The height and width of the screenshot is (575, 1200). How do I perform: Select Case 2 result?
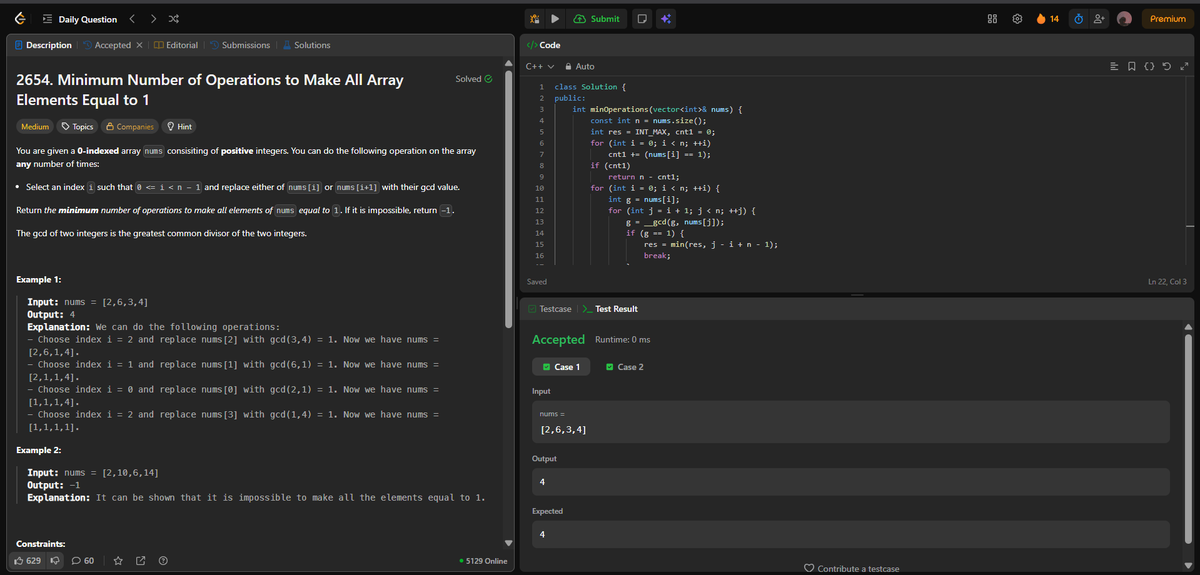[x=625, y=367]
